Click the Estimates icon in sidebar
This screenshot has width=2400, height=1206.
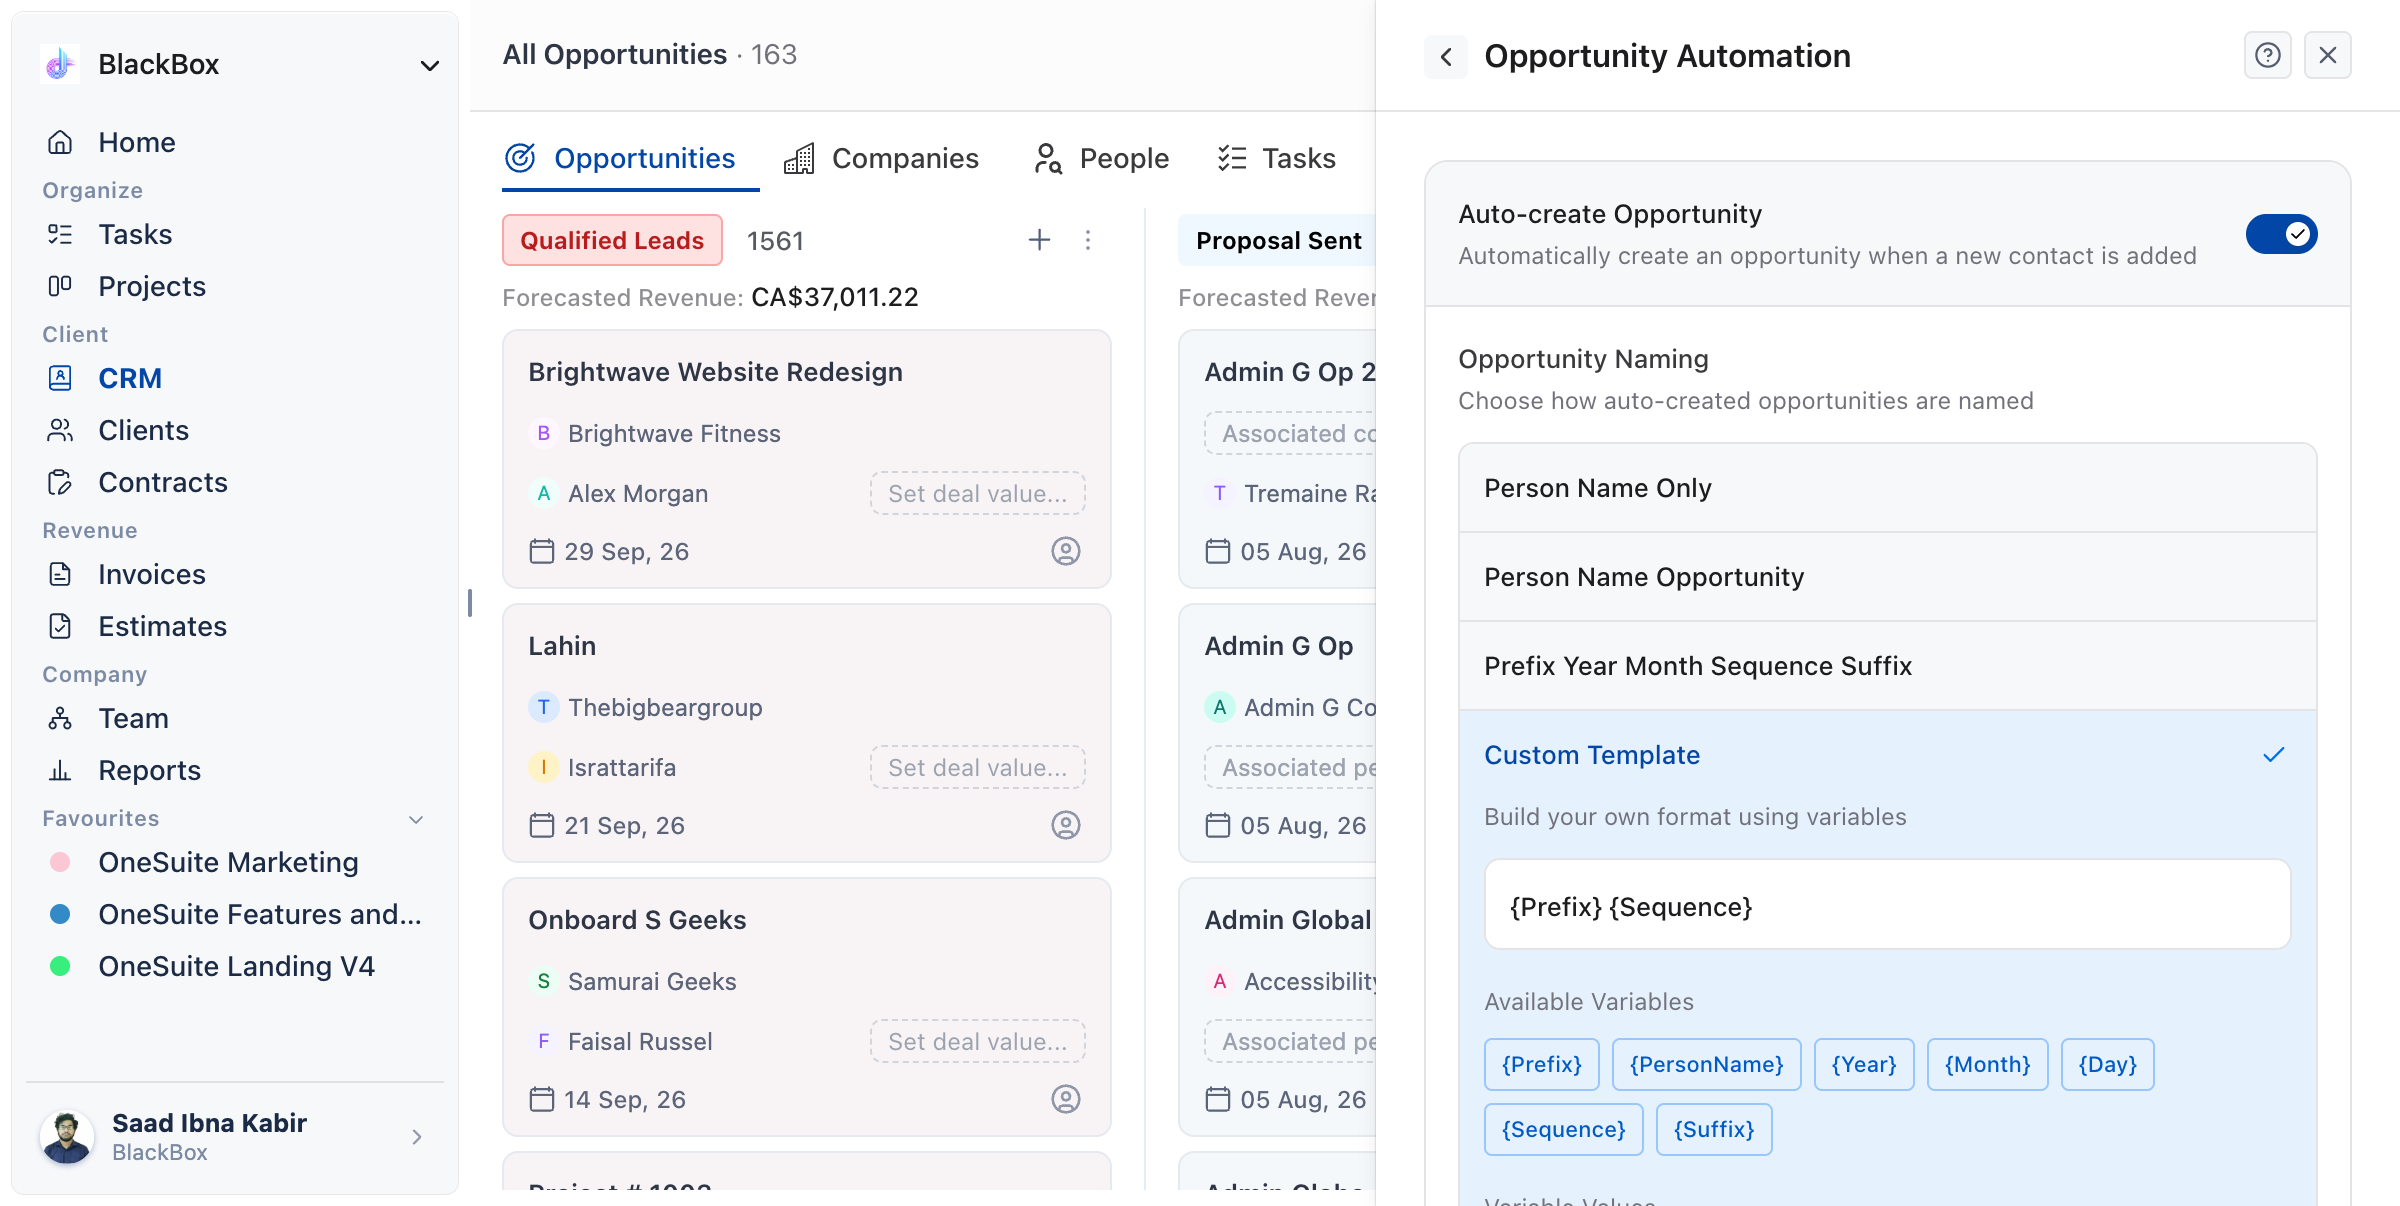click(x=60, y=626)
